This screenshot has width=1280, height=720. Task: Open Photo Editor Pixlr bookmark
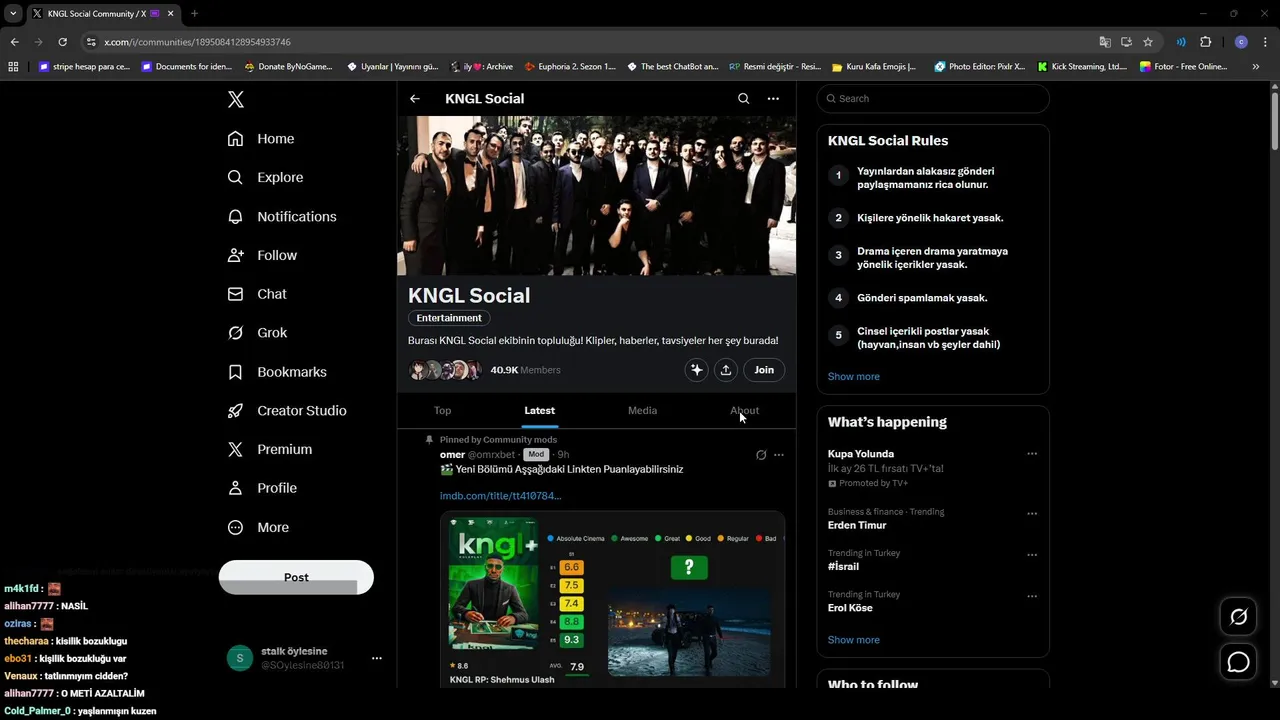click(979, 67)
